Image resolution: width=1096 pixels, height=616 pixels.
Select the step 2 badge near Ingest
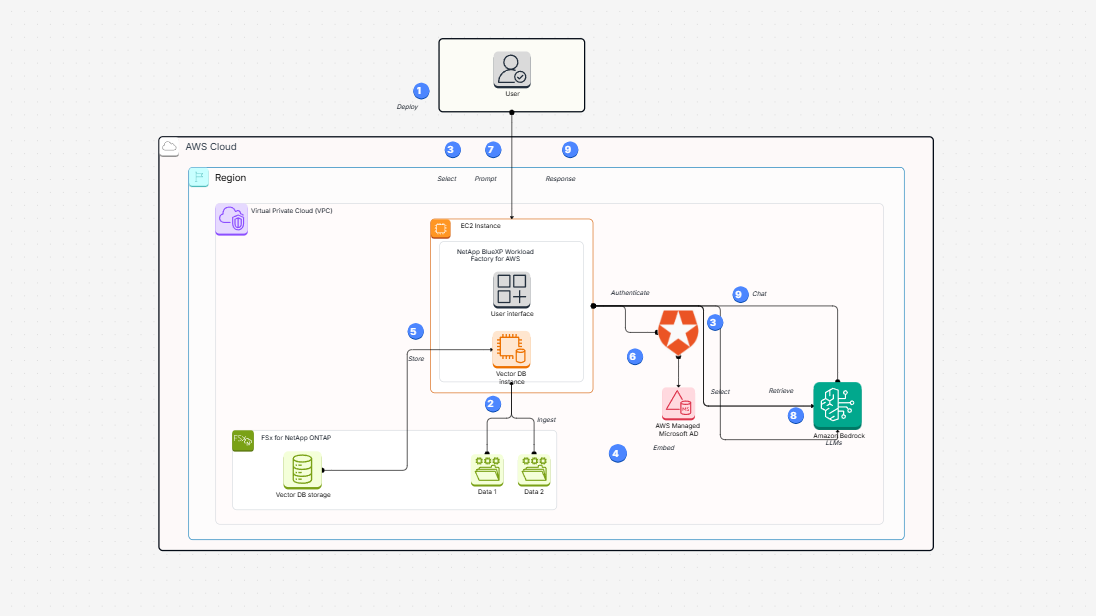(493, 404)
